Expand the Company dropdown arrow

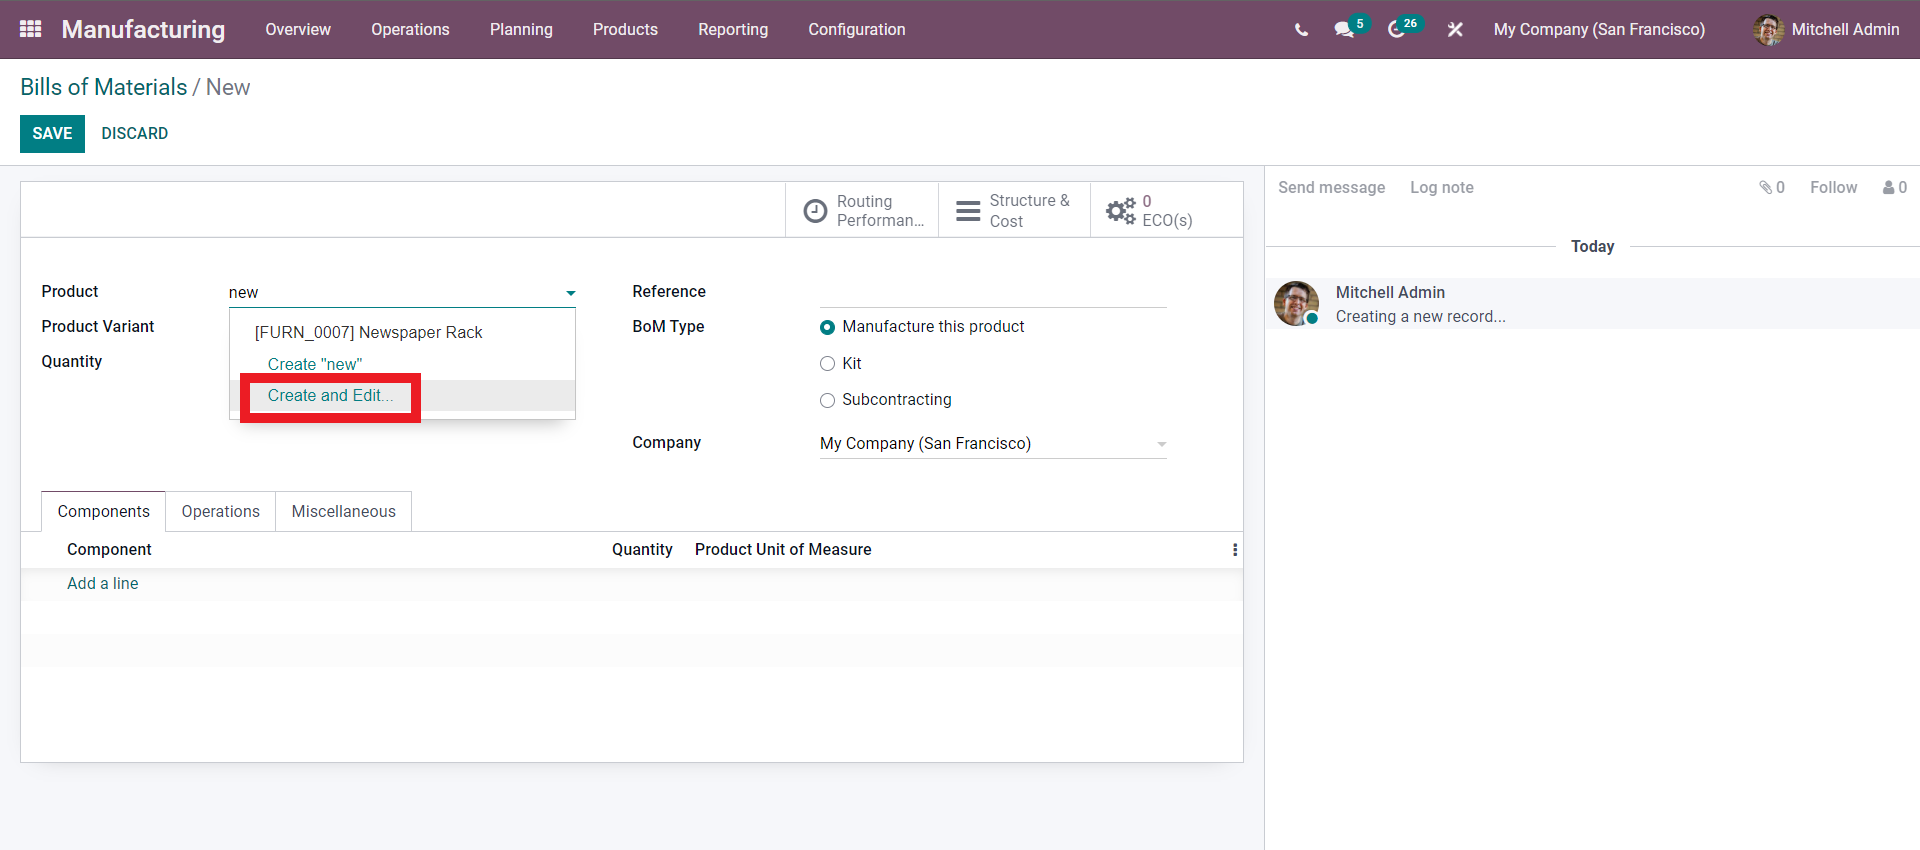tap(1161, 444)
